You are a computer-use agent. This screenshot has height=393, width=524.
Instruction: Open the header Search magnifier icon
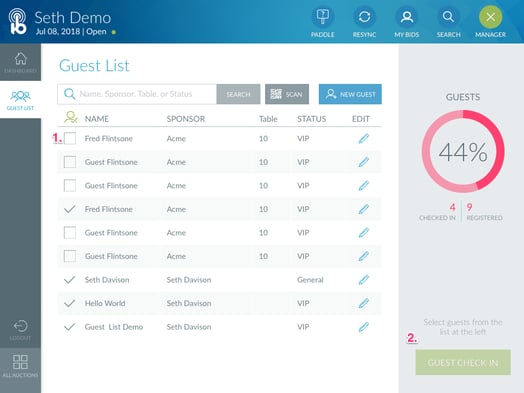point(448,17)
